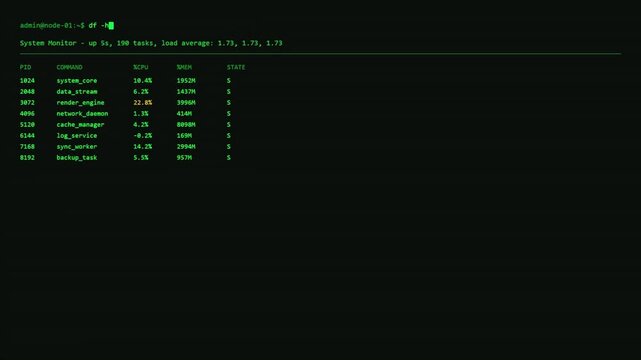Click the state S in log_service row
641x360 pixels.
point(229,136)
